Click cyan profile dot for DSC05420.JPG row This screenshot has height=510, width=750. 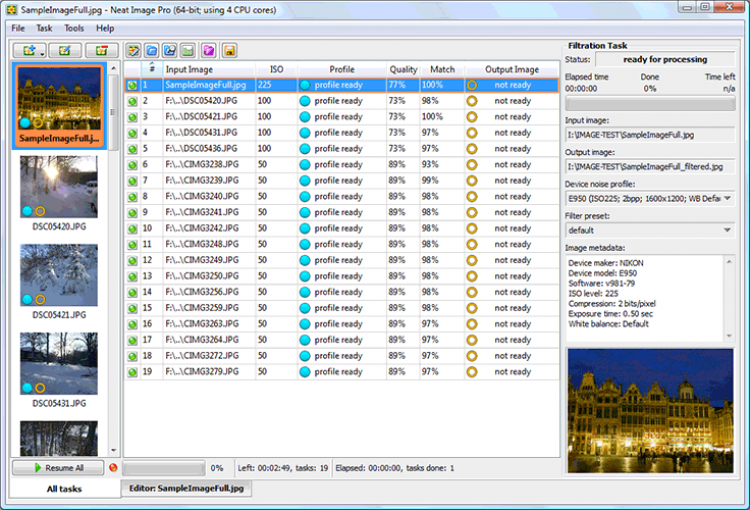pos(305,101)
